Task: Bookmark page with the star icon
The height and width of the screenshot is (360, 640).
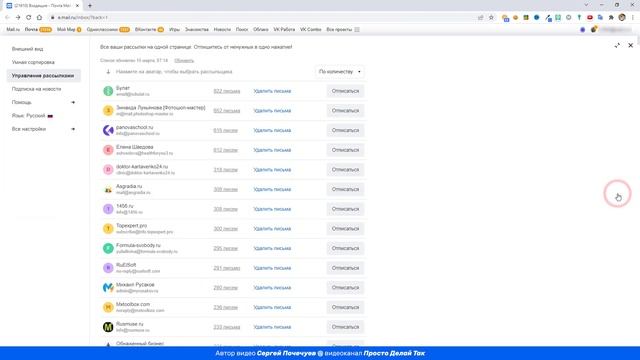Action: pos(491,18)
